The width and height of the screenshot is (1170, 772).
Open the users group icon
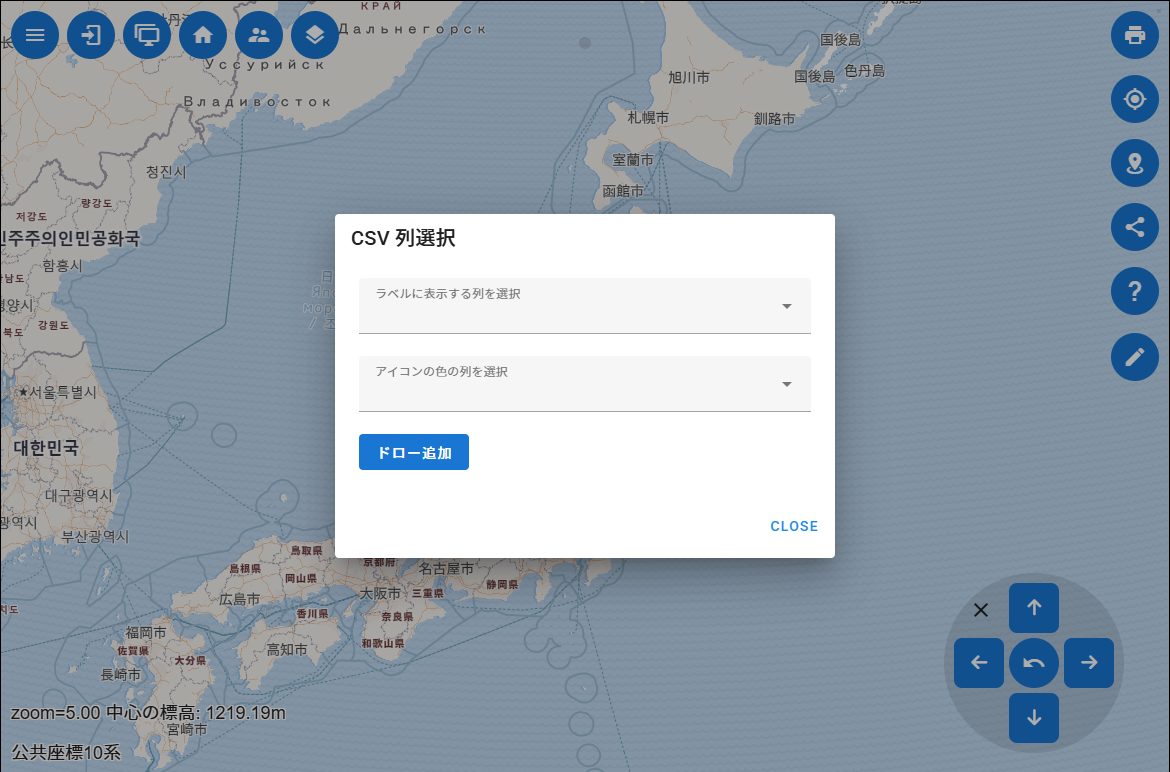click(259, 35)
